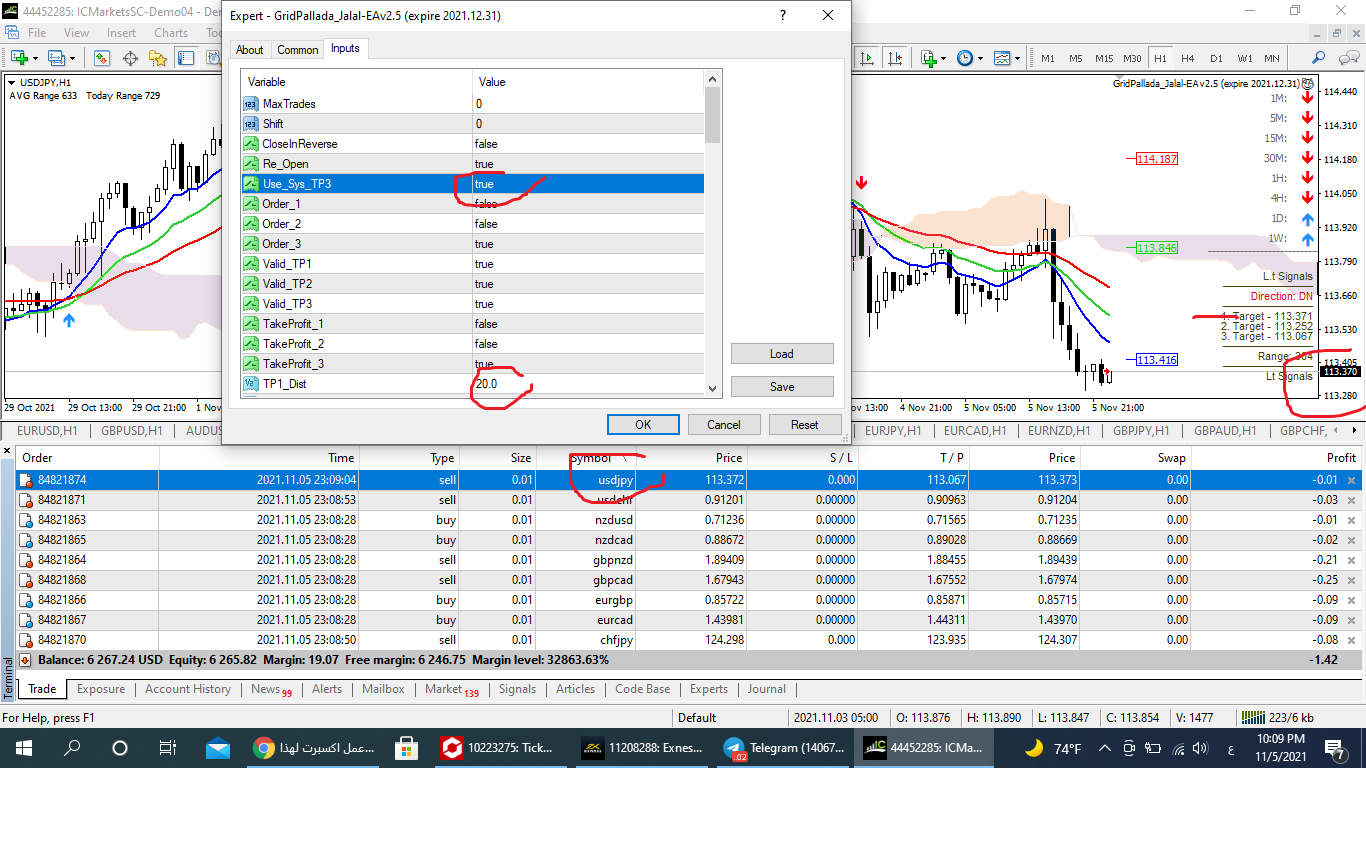The width and height of the screenshot is (1366, 842).
Task: Select the D1 timeframe toggle
Action: point(1216,58)
